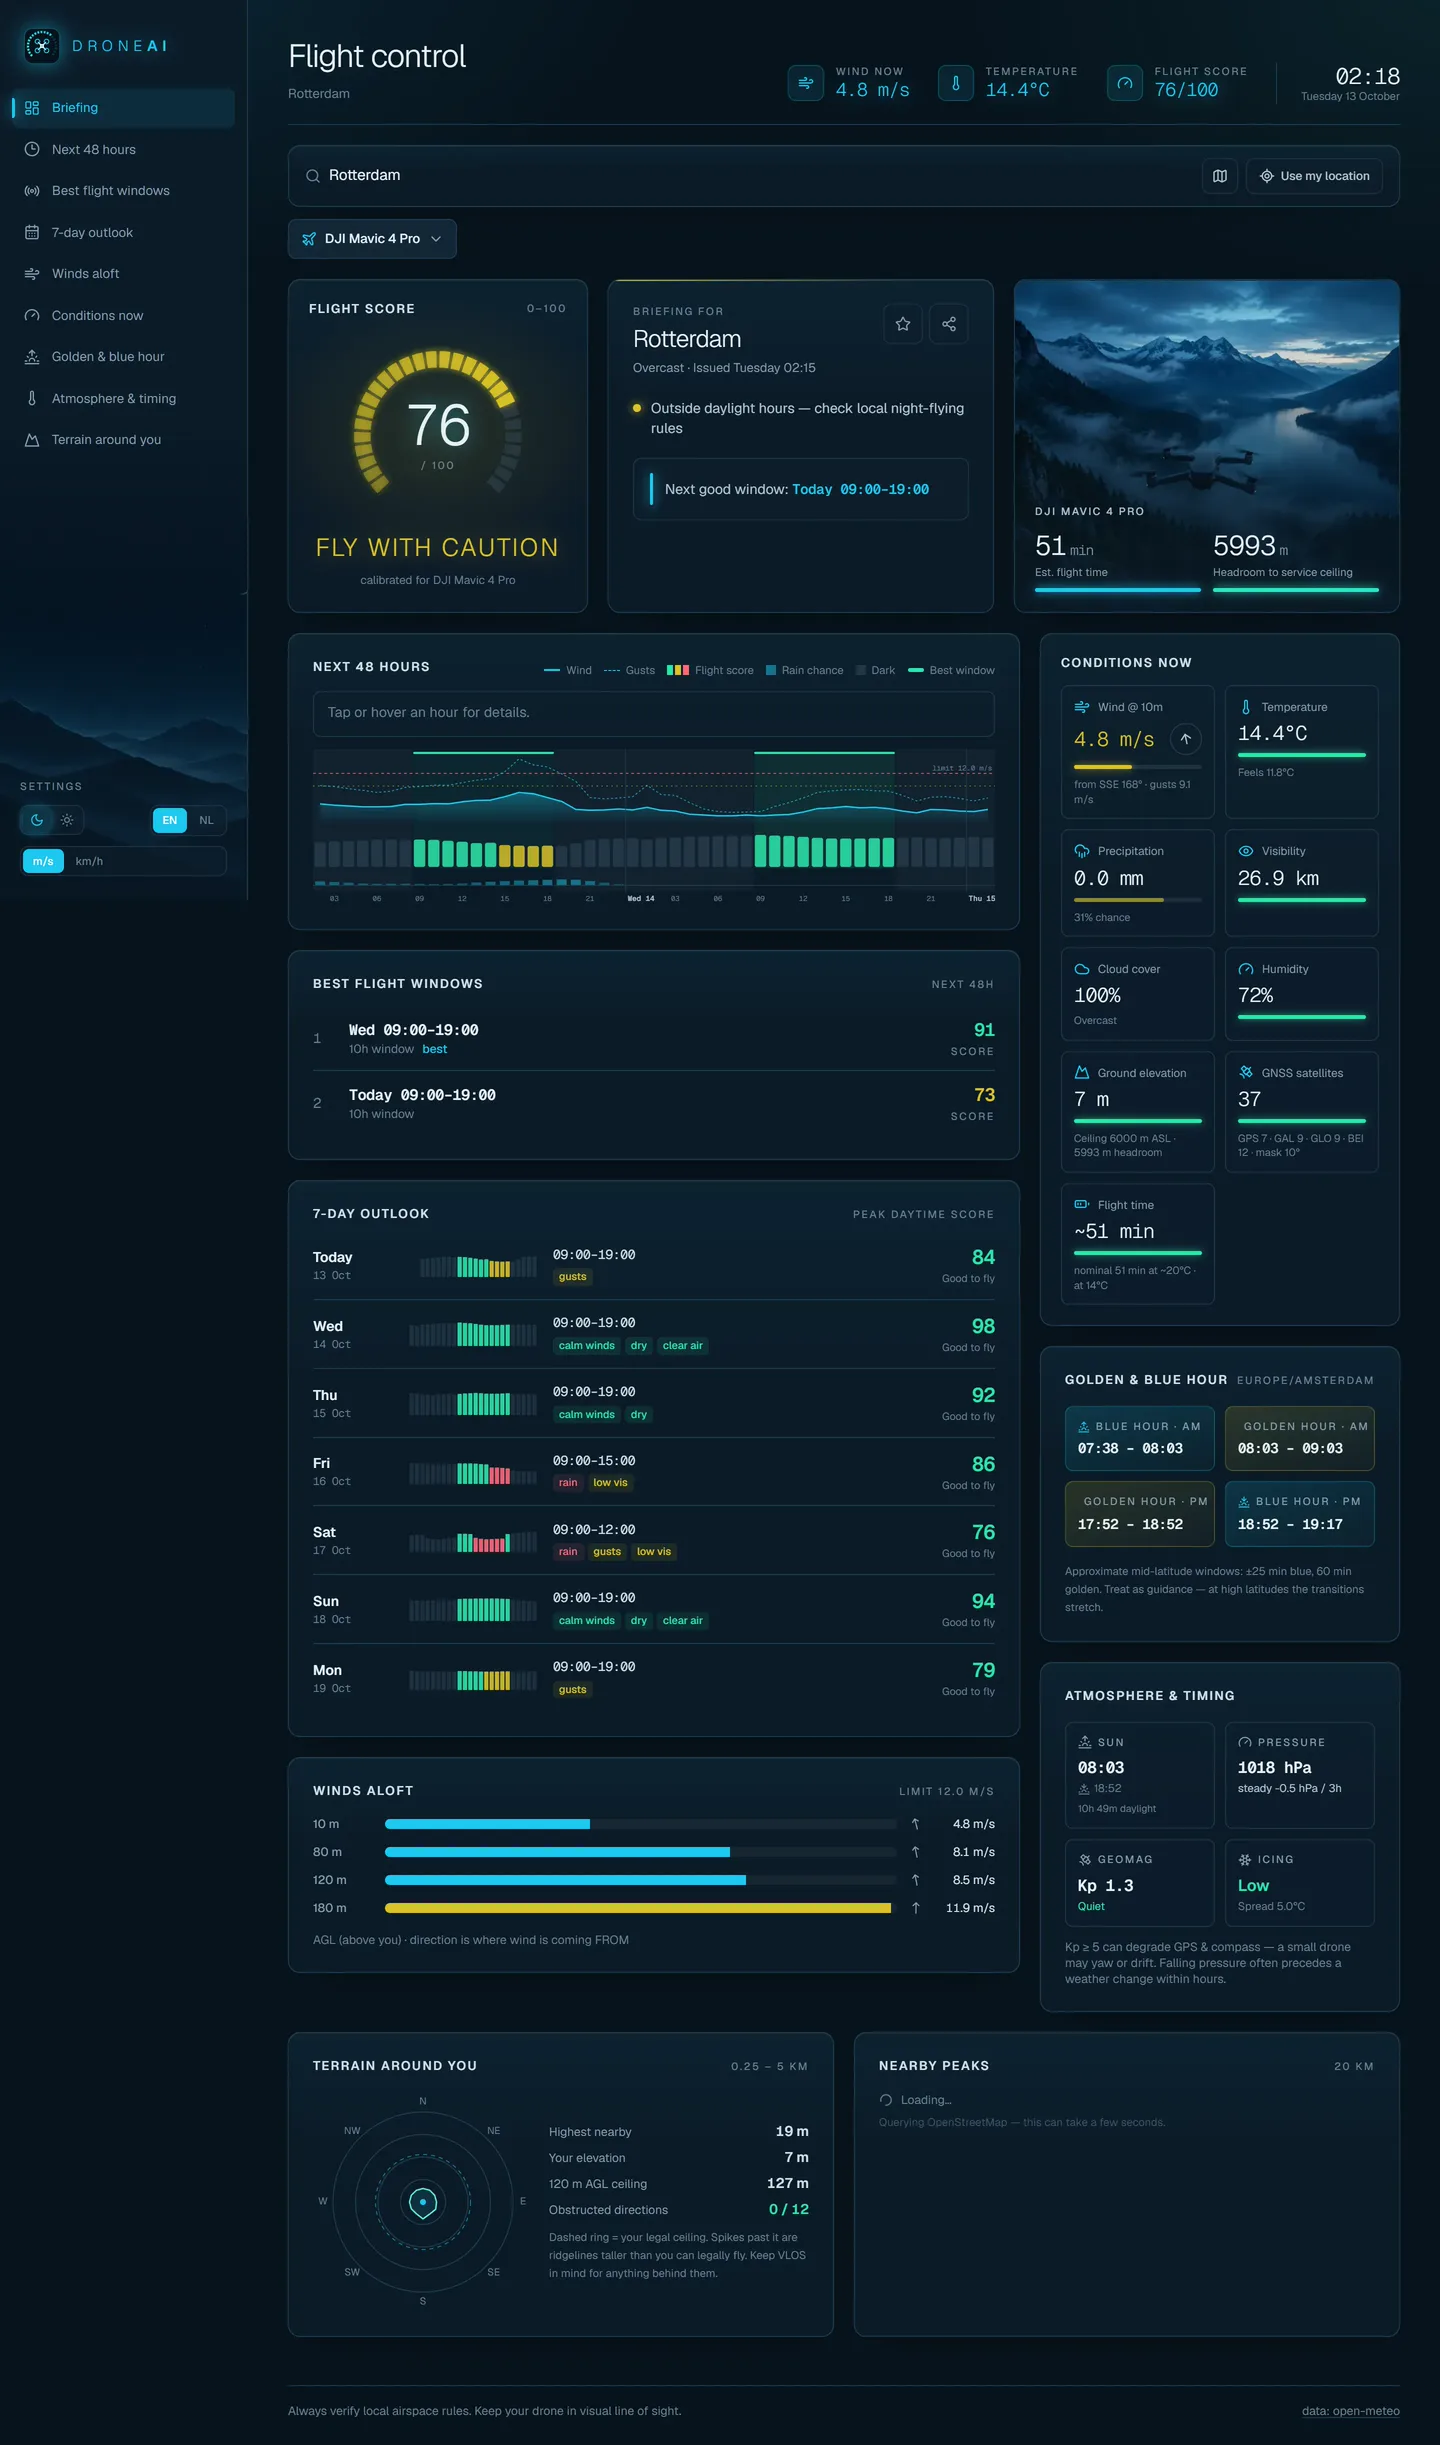The width and height of the screenshot is (1440, 2445).
Task: Select Wed 09:00–19:00 best flight window
Action: [653, 1038]
